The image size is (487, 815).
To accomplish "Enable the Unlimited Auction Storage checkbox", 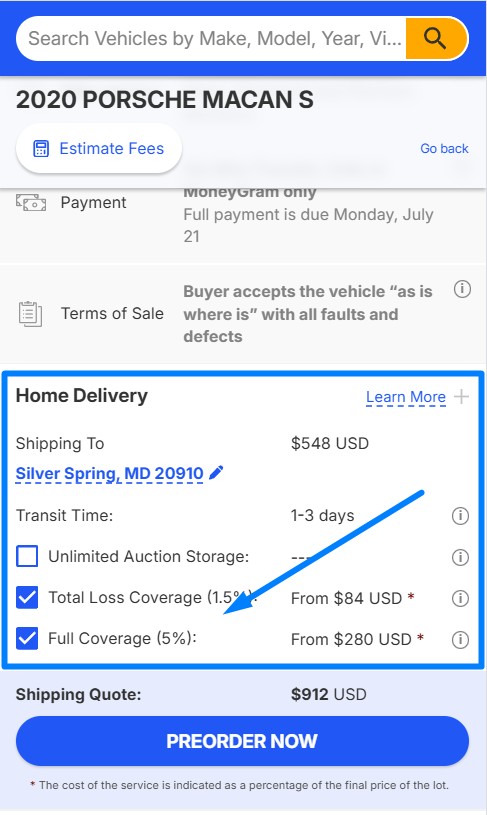I will pos(27,556).
